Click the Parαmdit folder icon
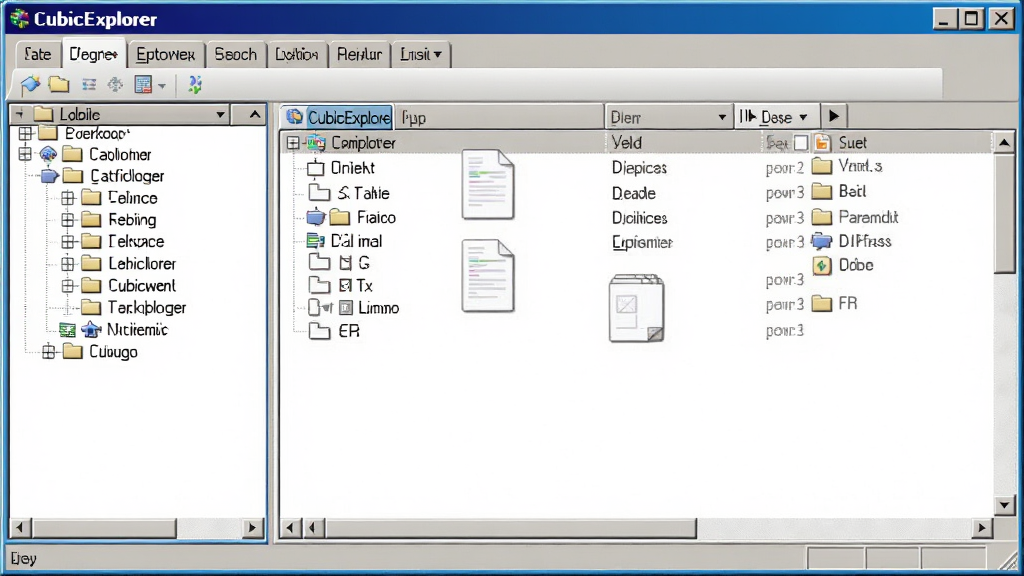1024x576 pixels. (822, 216)
